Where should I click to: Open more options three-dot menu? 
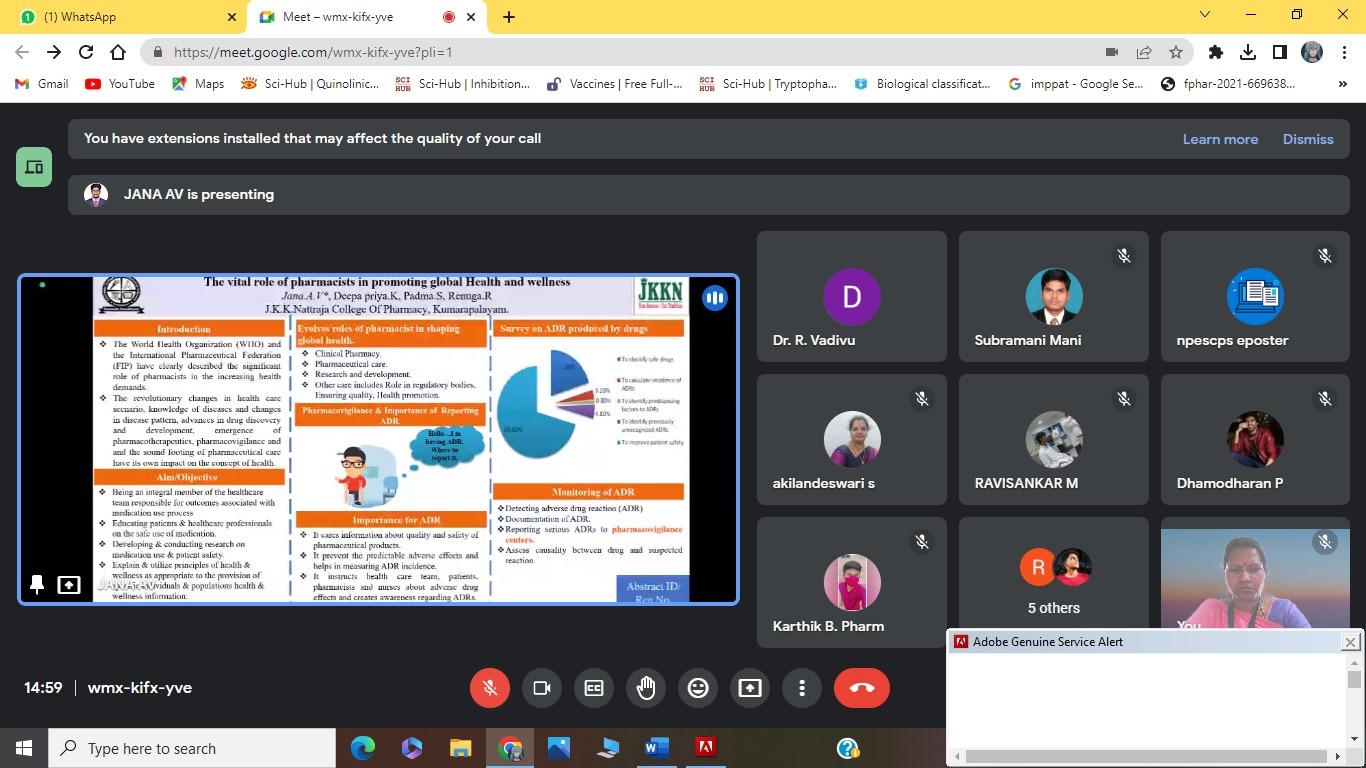pos(802,688)
